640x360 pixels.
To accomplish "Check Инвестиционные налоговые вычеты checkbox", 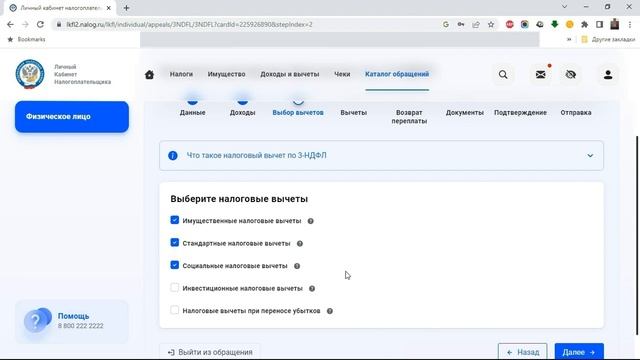I will pyautogui.click(x=175, y=288).
